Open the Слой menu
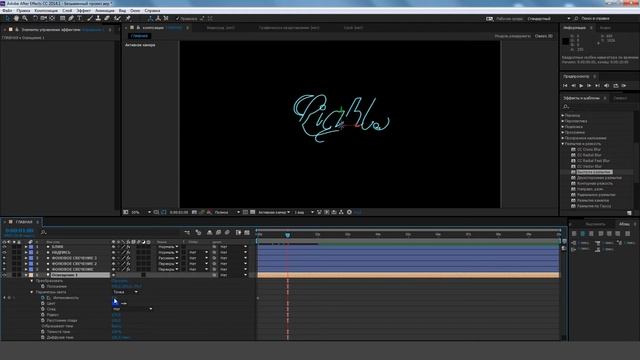Viewport: 640px width, 360px height. click(x=67, y=11)
